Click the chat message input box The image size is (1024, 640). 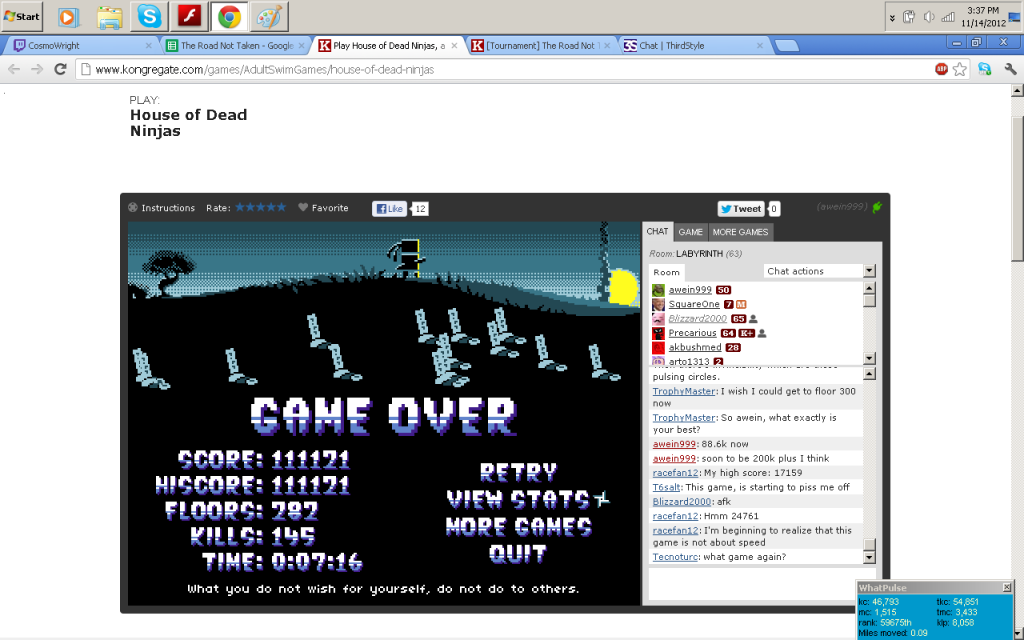(761, 584)
